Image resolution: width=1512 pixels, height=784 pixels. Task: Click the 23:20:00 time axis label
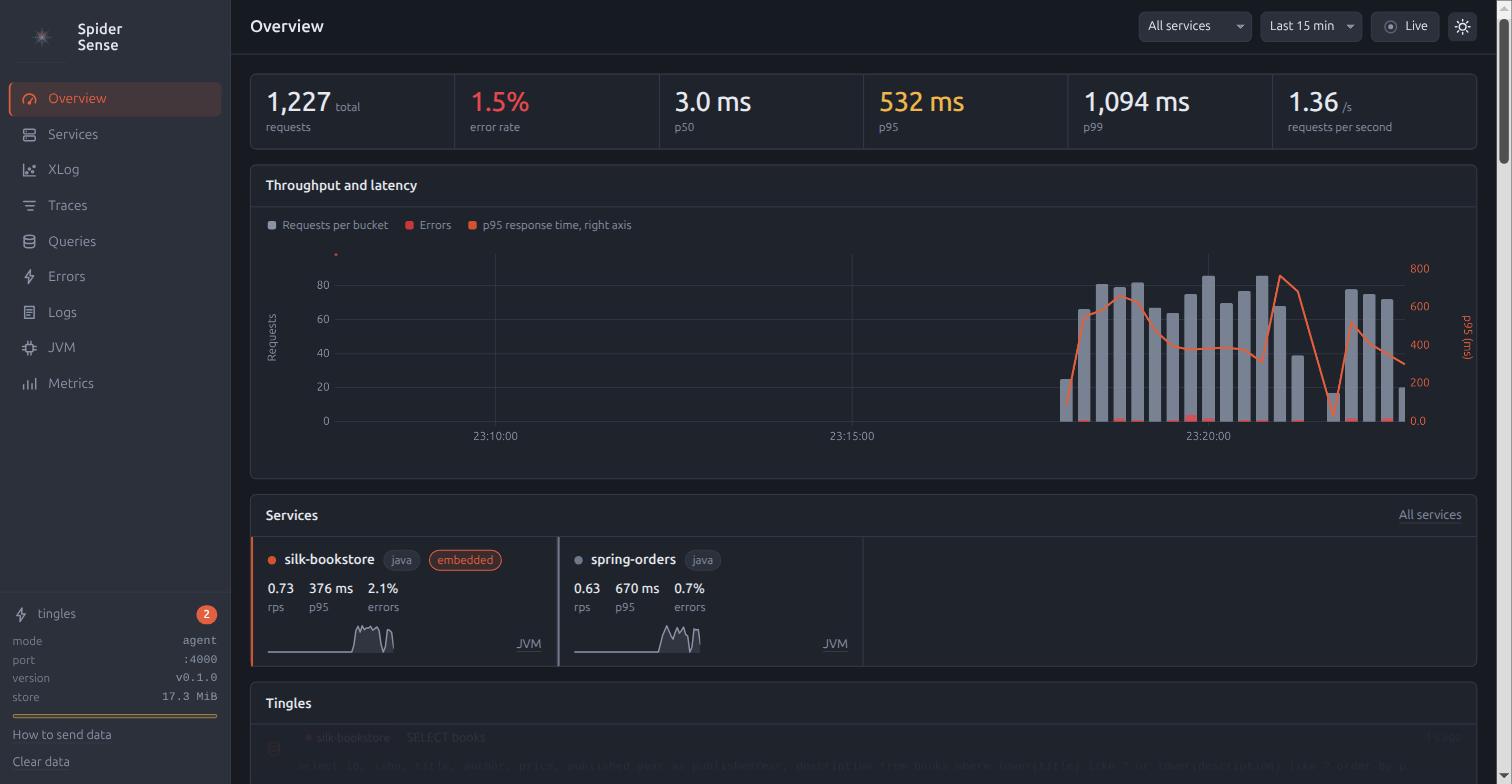pyautogui.click(x=1208, y=436)
